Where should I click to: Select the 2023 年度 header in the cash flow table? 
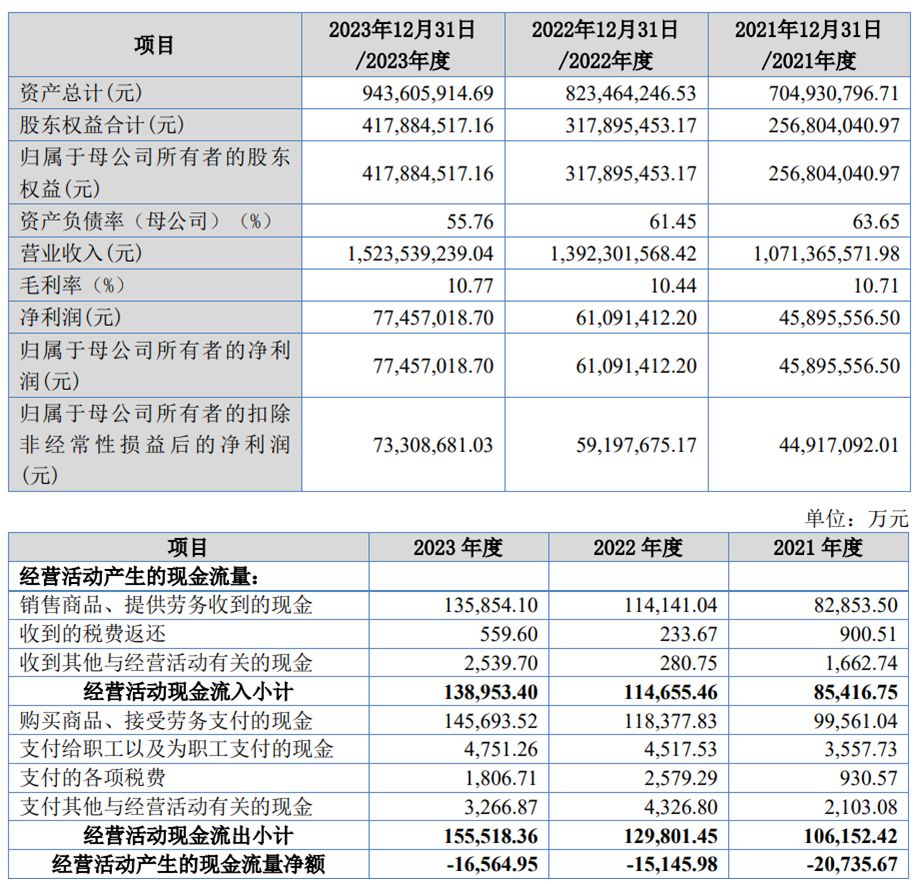458,547
